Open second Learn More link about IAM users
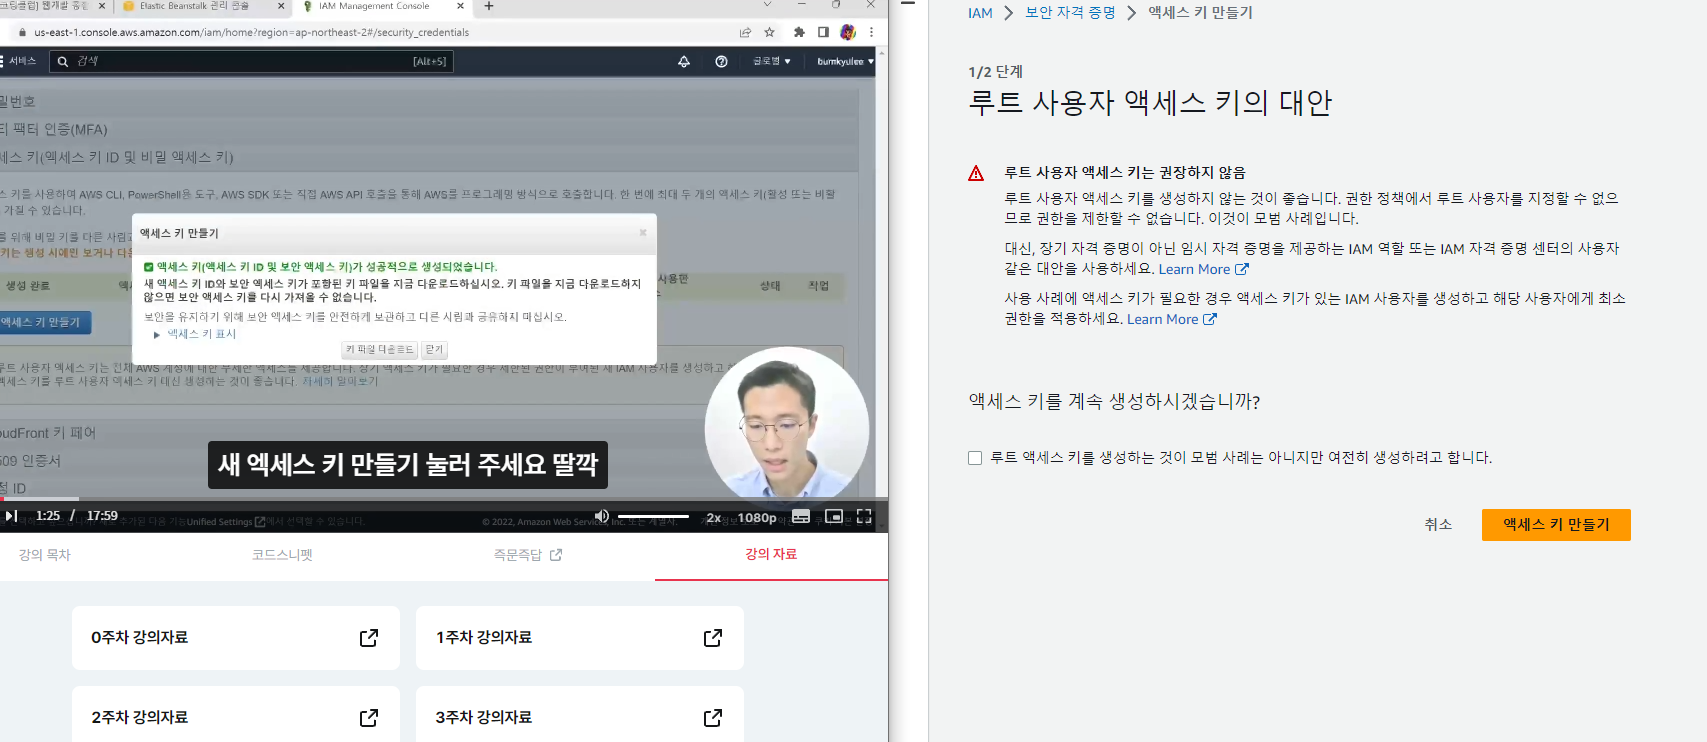 point(1172,320)
